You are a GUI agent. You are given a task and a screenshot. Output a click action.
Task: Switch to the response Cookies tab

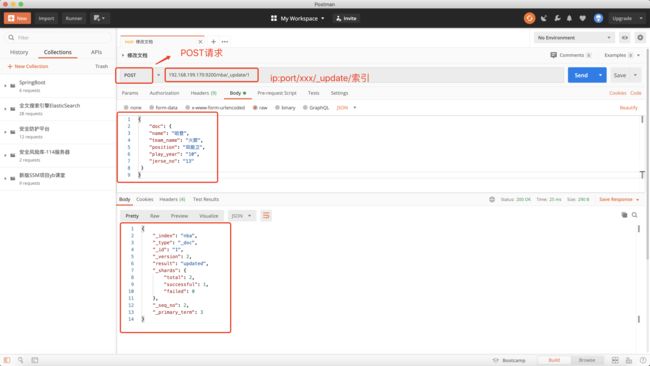coord(145,199)
